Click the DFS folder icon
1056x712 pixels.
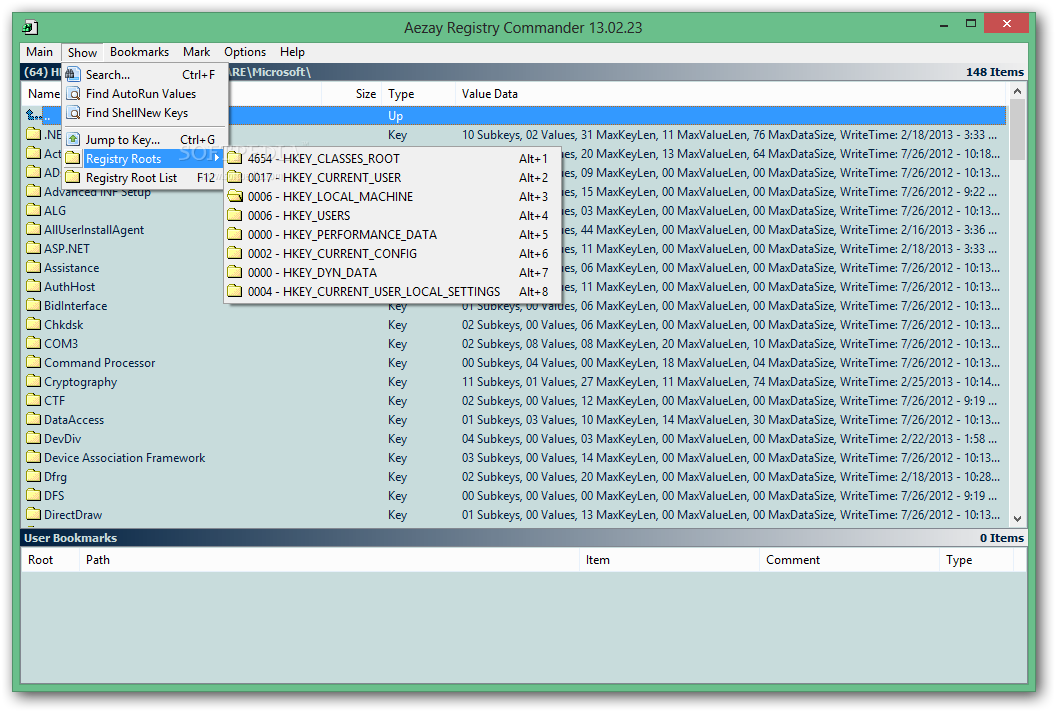34,496
